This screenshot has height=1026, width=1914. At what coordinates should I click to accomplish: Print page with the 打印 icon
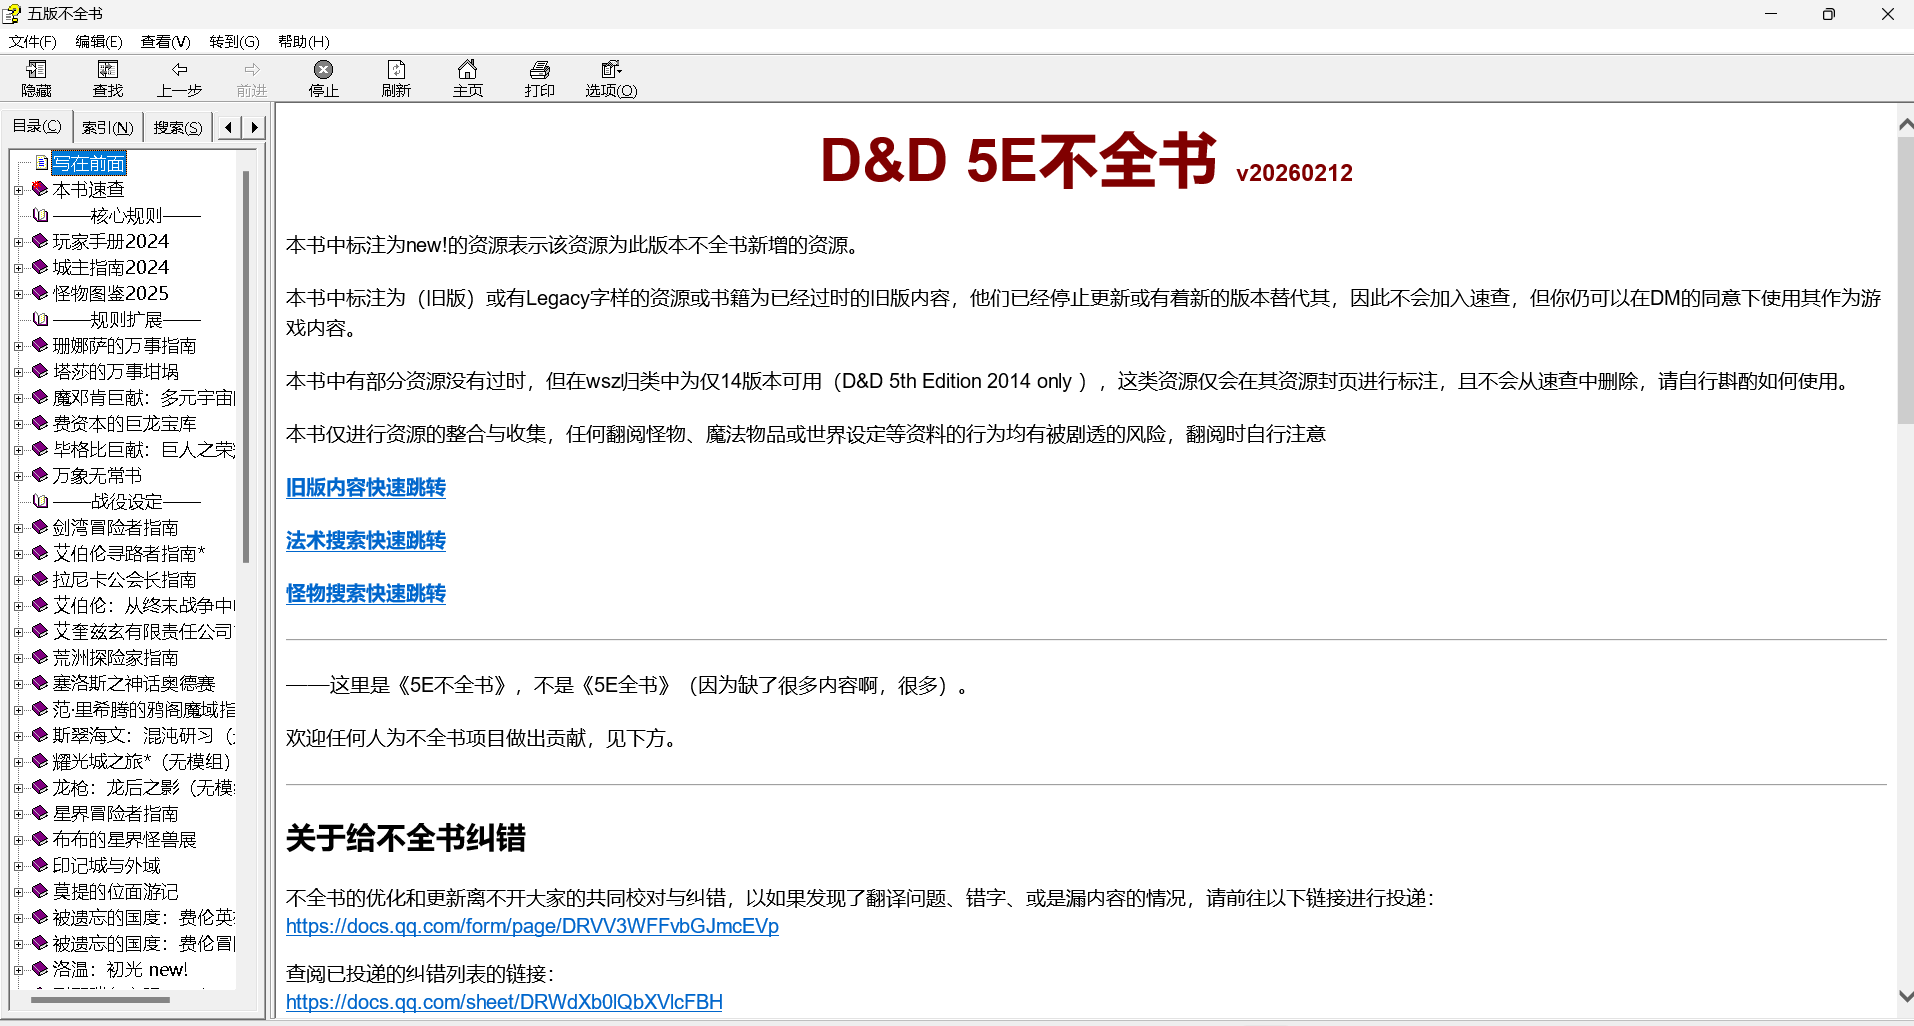click(x=540, y=69)
